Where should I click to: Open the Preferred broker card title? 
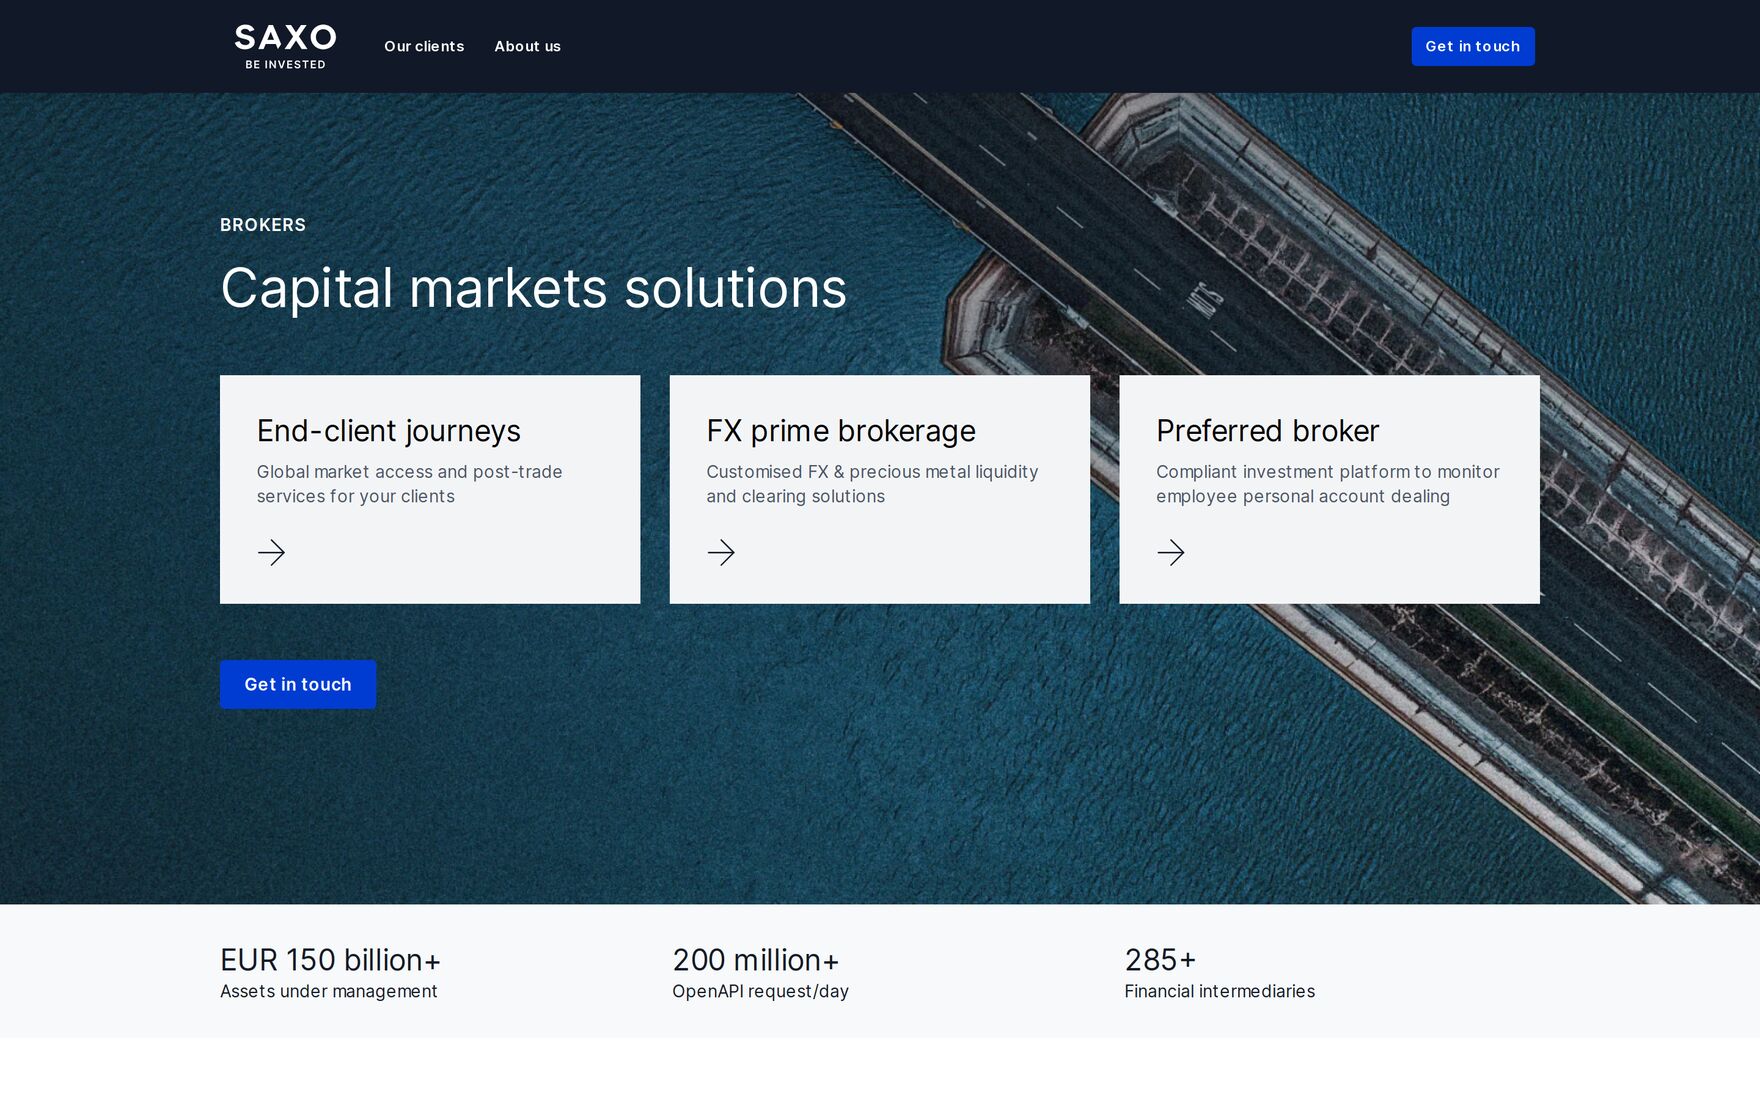pos(1268,431)
